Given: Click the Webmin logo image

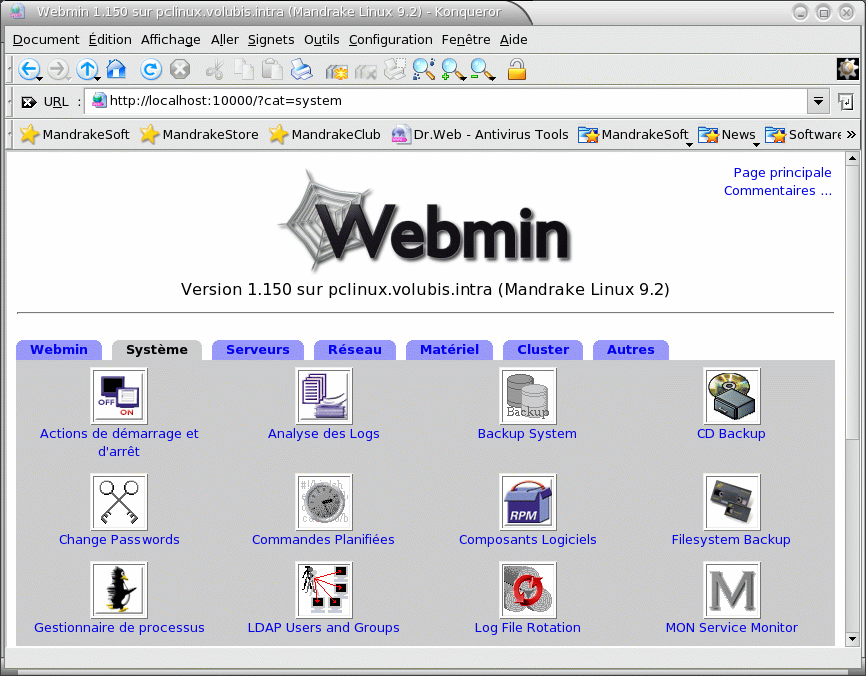Looking at the screenshot, I should tap(424, 221).
